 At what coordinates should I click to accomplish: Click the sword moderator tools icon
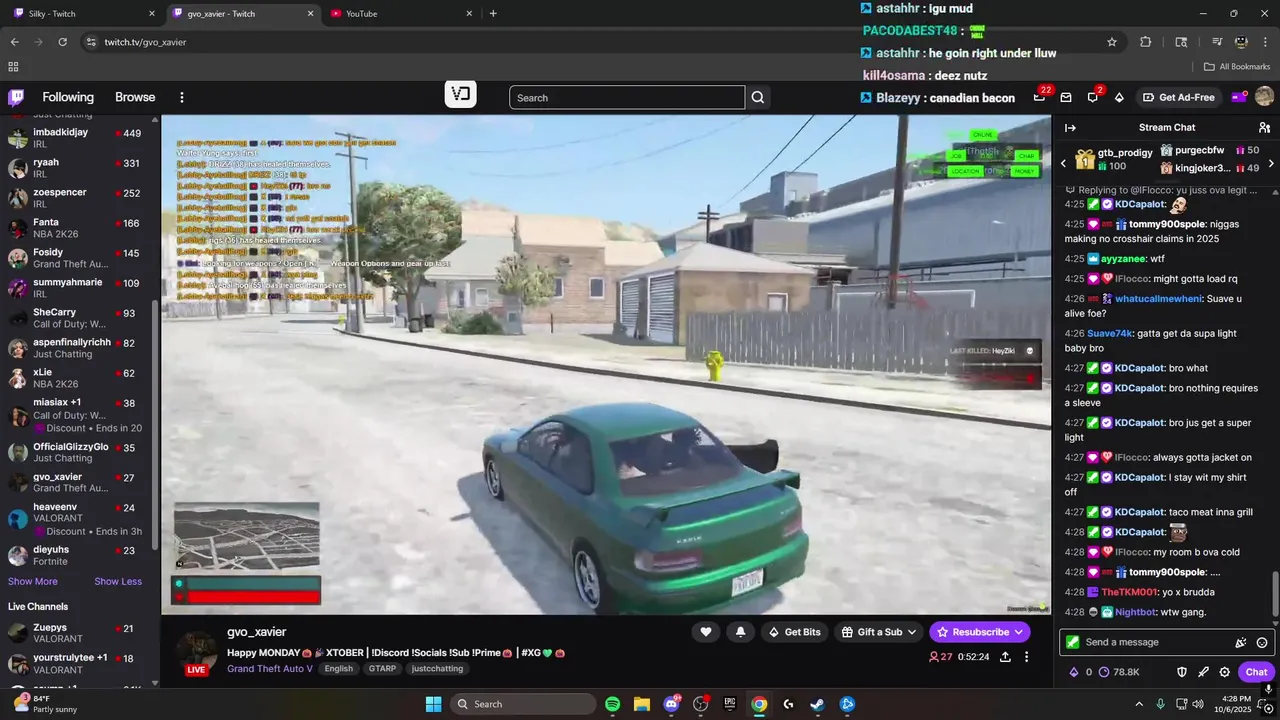pyautogui.click(x=1203, y=672)
